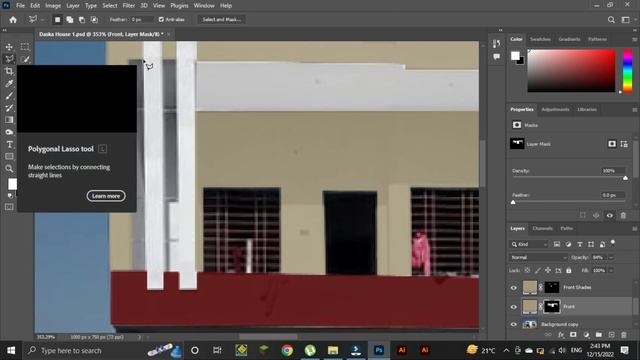Click the Home icon in options bar
Screen dimensions: 640x360
(13, 20)
